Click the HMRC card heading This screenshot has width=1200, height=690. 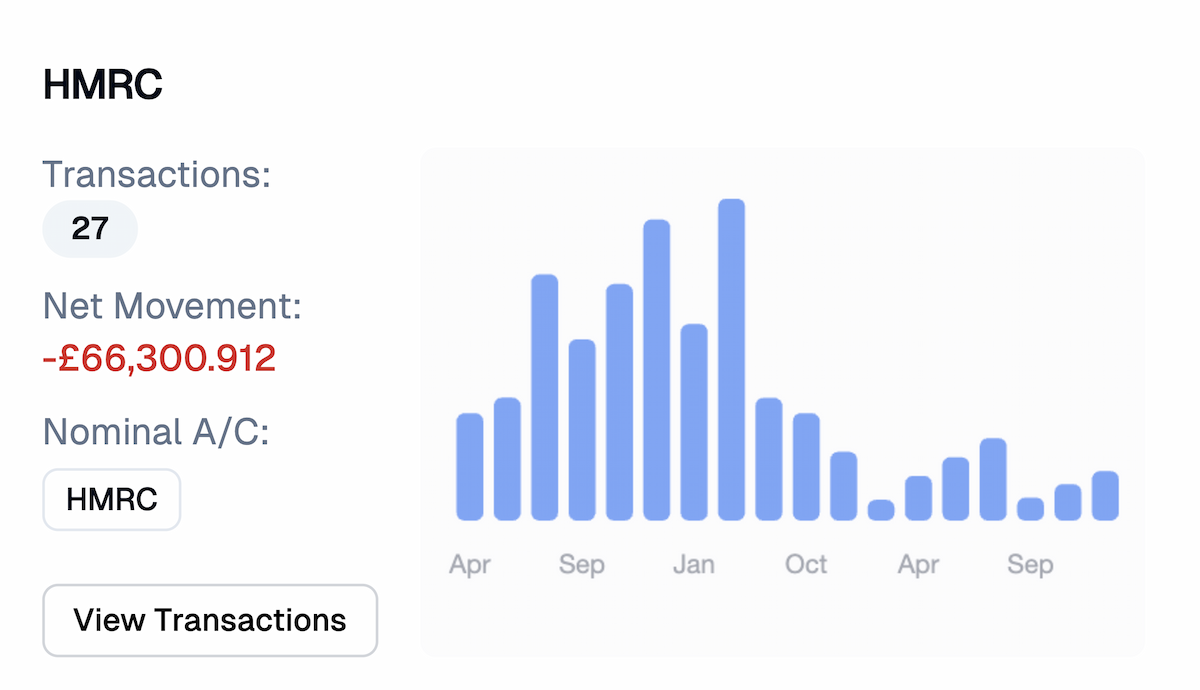click(103, 86)
